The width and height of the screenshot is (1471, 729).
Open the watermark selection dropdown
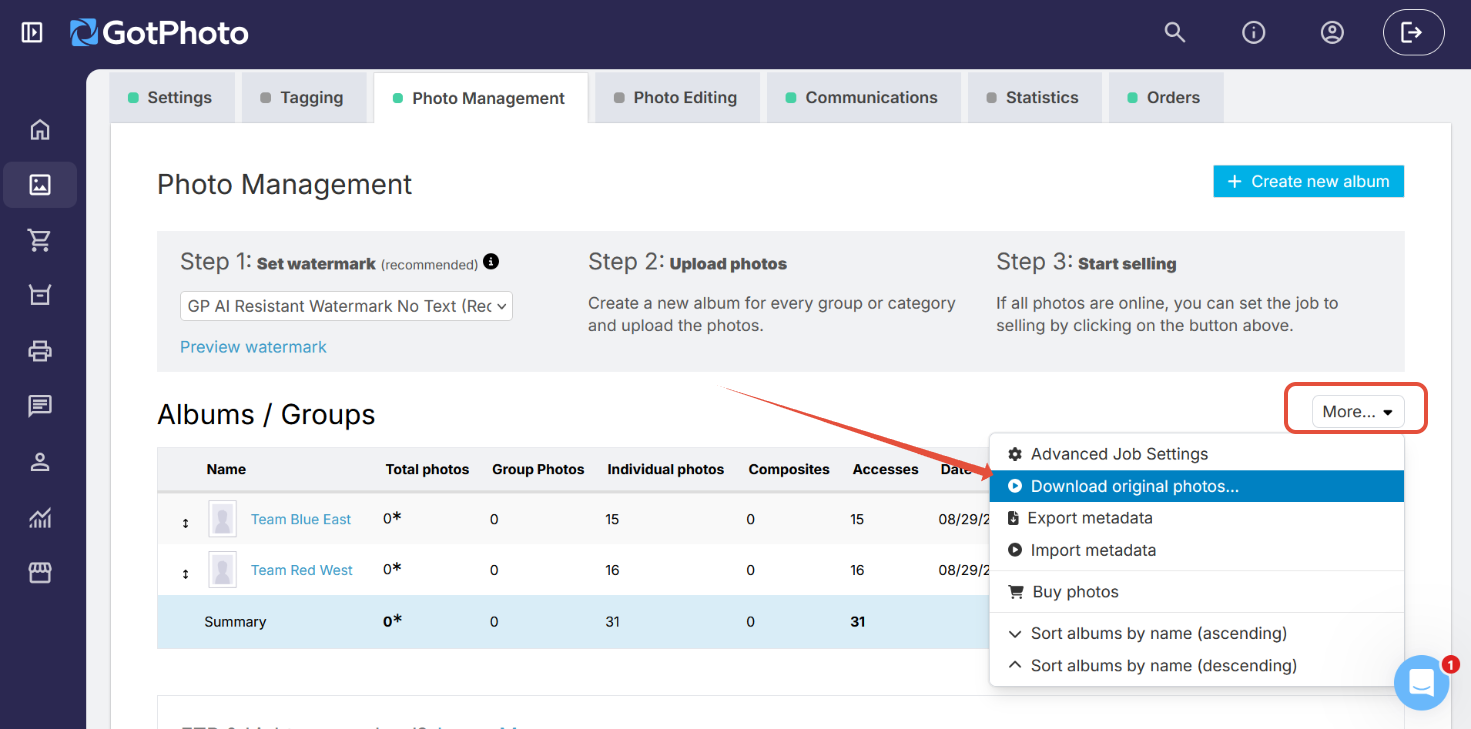[346, 306]
